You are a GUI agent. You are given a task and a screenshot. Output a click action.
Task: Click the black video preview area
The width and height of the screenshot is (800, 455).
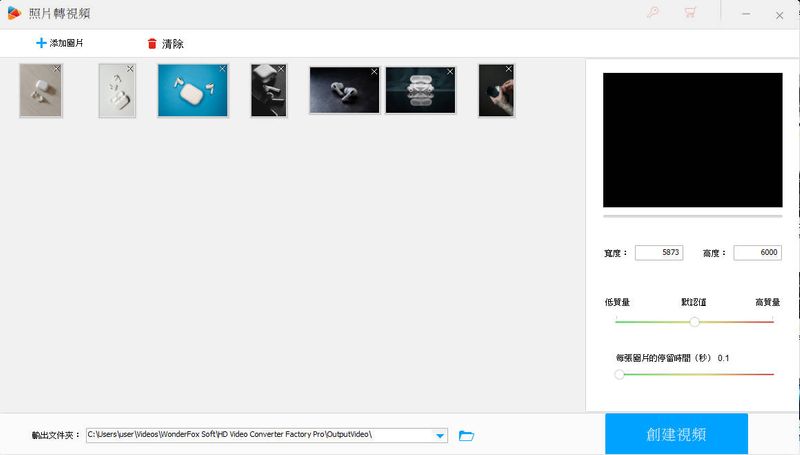pos(692,140)
